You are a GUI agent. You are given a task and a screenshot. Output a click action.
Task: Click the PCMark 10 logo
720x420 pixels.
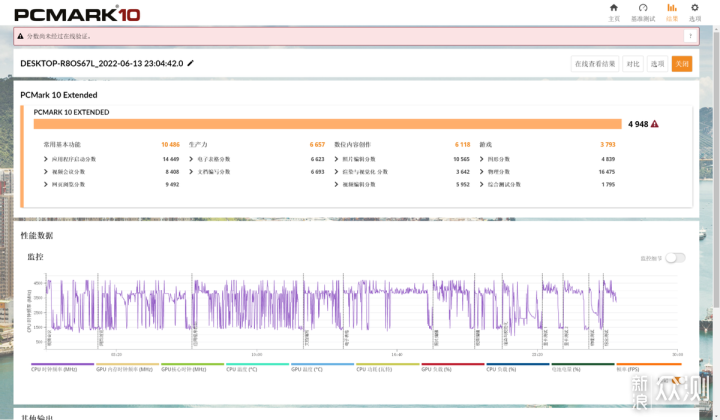click(77, 14)
